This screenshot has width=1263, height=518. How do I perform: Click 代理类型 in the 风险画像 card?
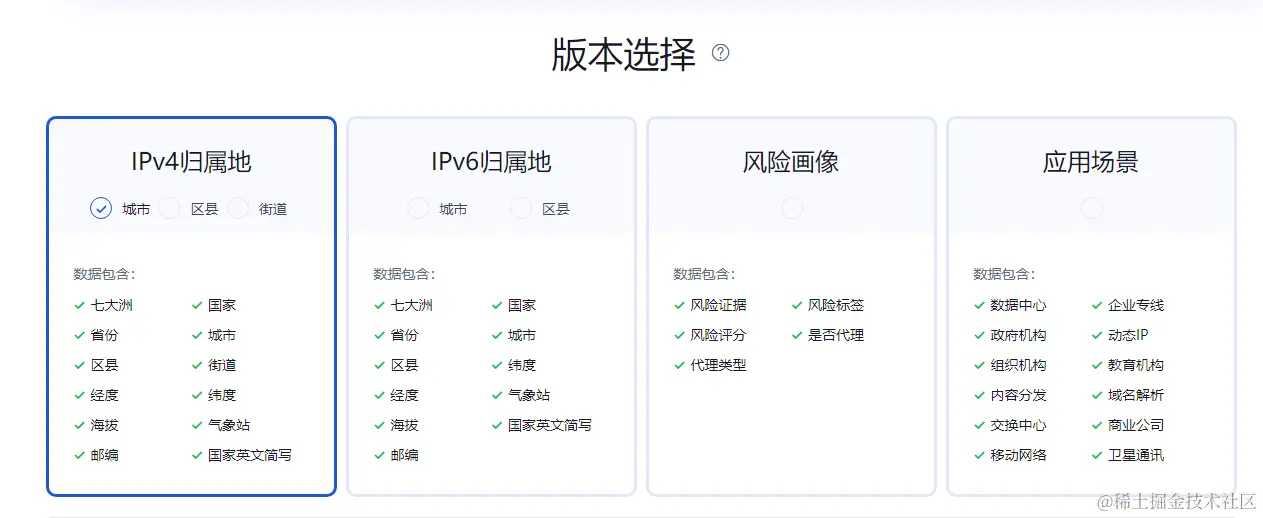pos(718,365)
